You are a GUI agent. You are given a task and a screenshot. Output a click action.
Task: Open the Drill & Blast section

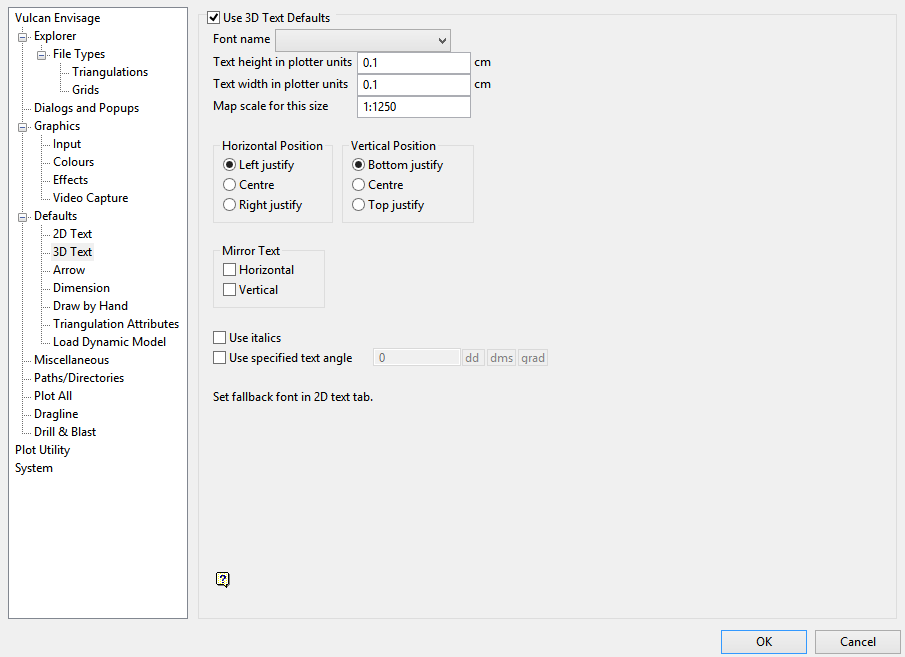point(65,432)
